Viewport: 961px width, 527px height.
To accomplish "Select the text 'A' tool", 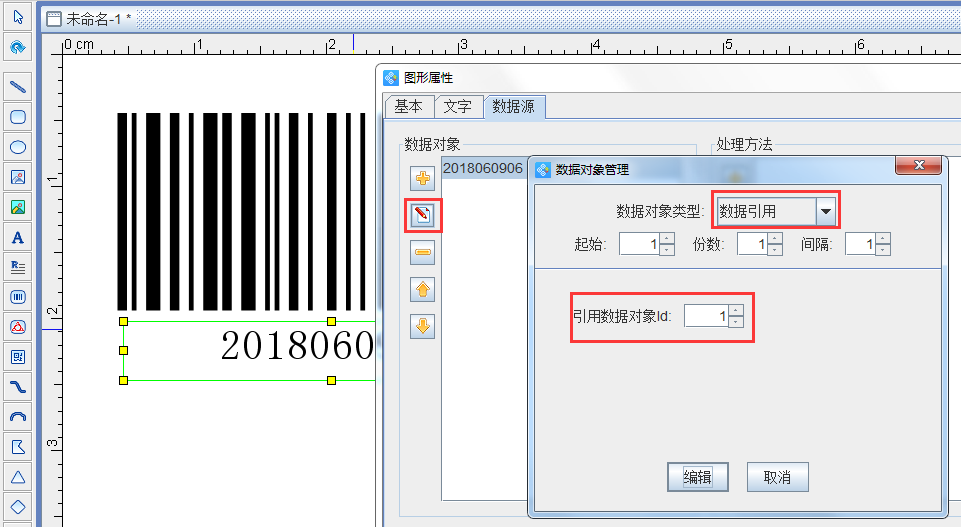I will point(17,238).
